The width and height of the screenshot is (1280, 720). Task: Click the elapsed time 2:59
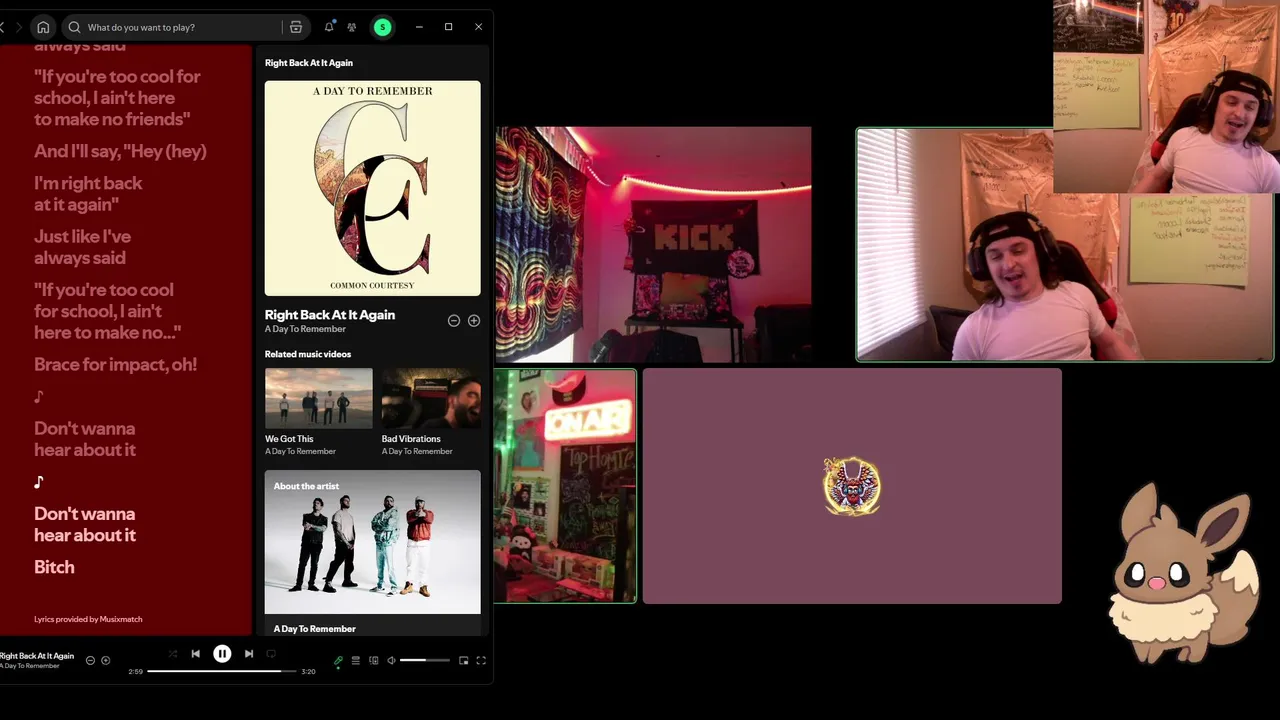click(x=136, y=672)
